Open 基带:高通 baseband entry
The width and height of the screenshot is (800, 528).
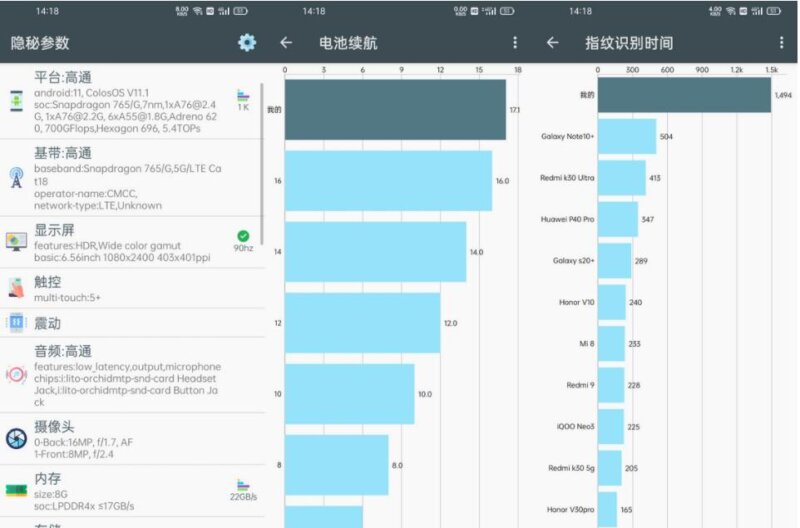pyautogui.click(x=132, y=178)
